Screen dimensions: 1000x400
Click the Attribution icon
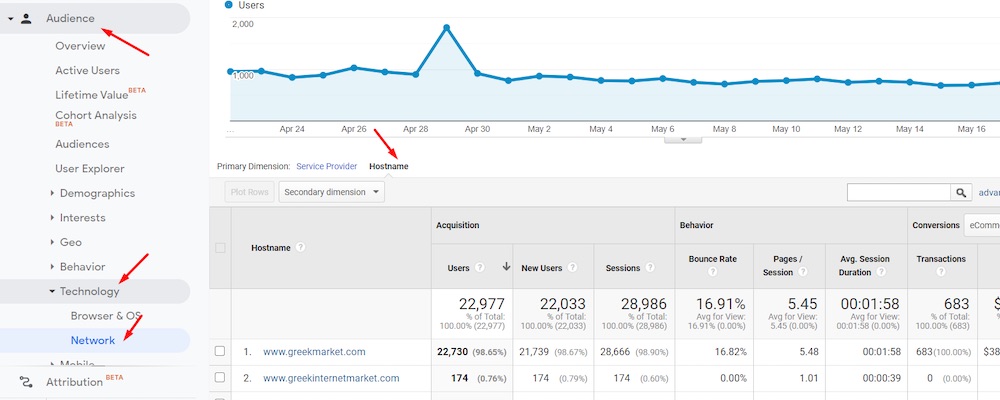coord(26,382)
